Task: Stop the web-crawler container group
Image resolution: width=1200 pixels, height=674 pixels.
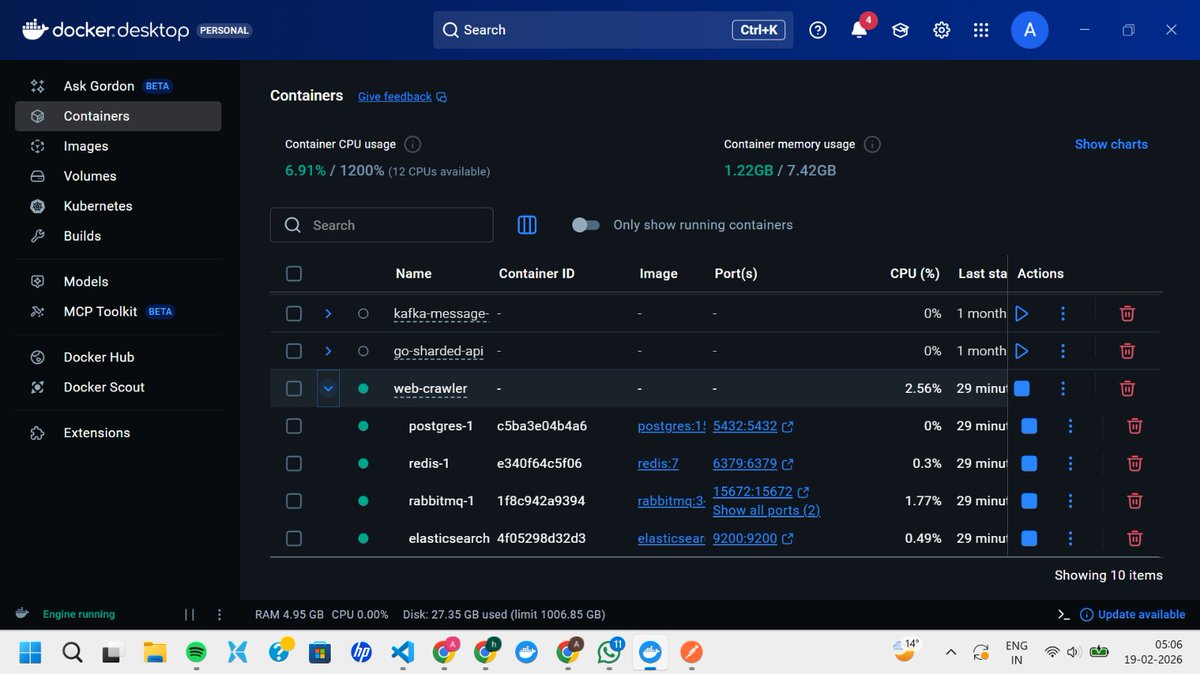Action: point(1021,388)
